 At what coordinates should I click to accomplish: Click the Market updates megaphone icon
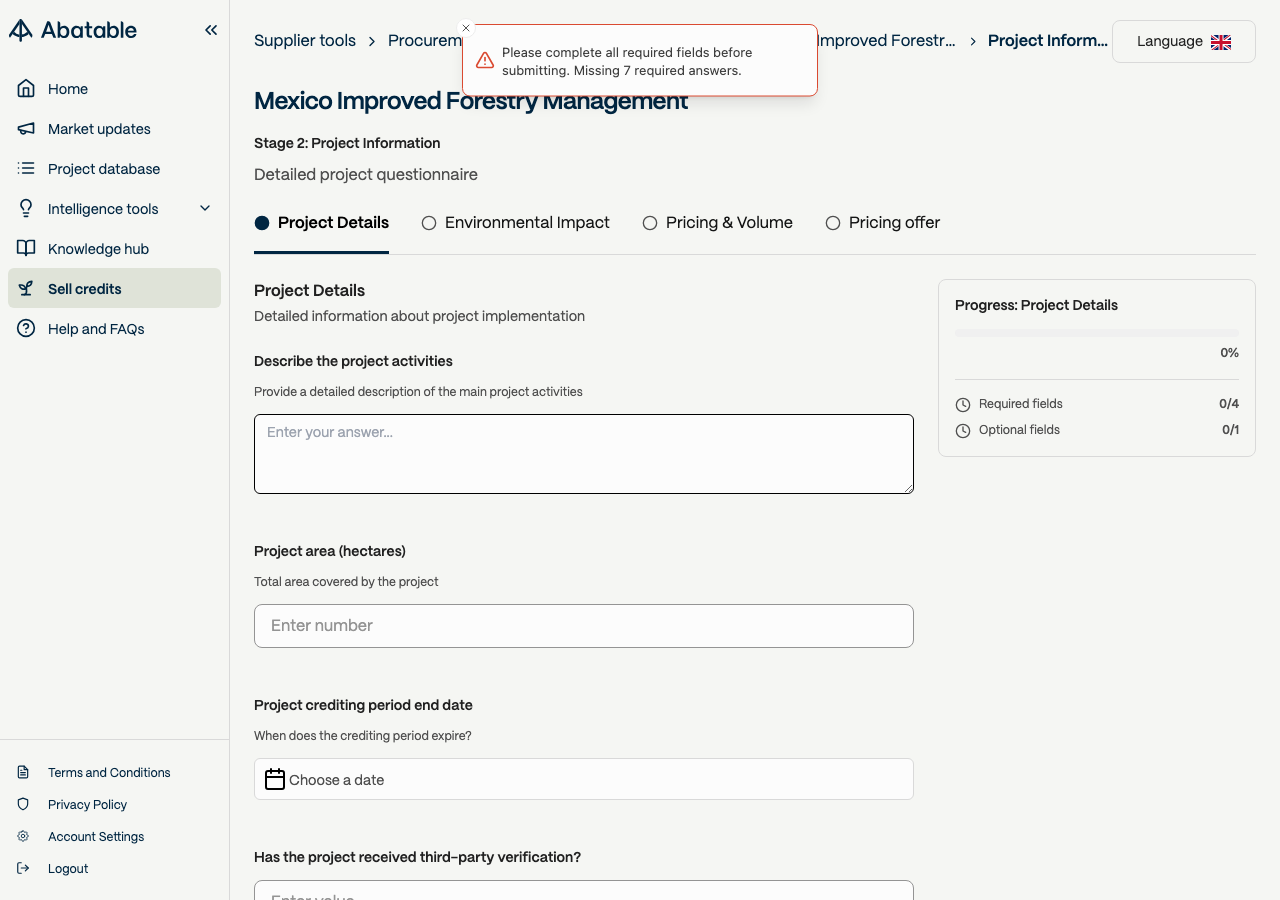(x=26, y=129)
